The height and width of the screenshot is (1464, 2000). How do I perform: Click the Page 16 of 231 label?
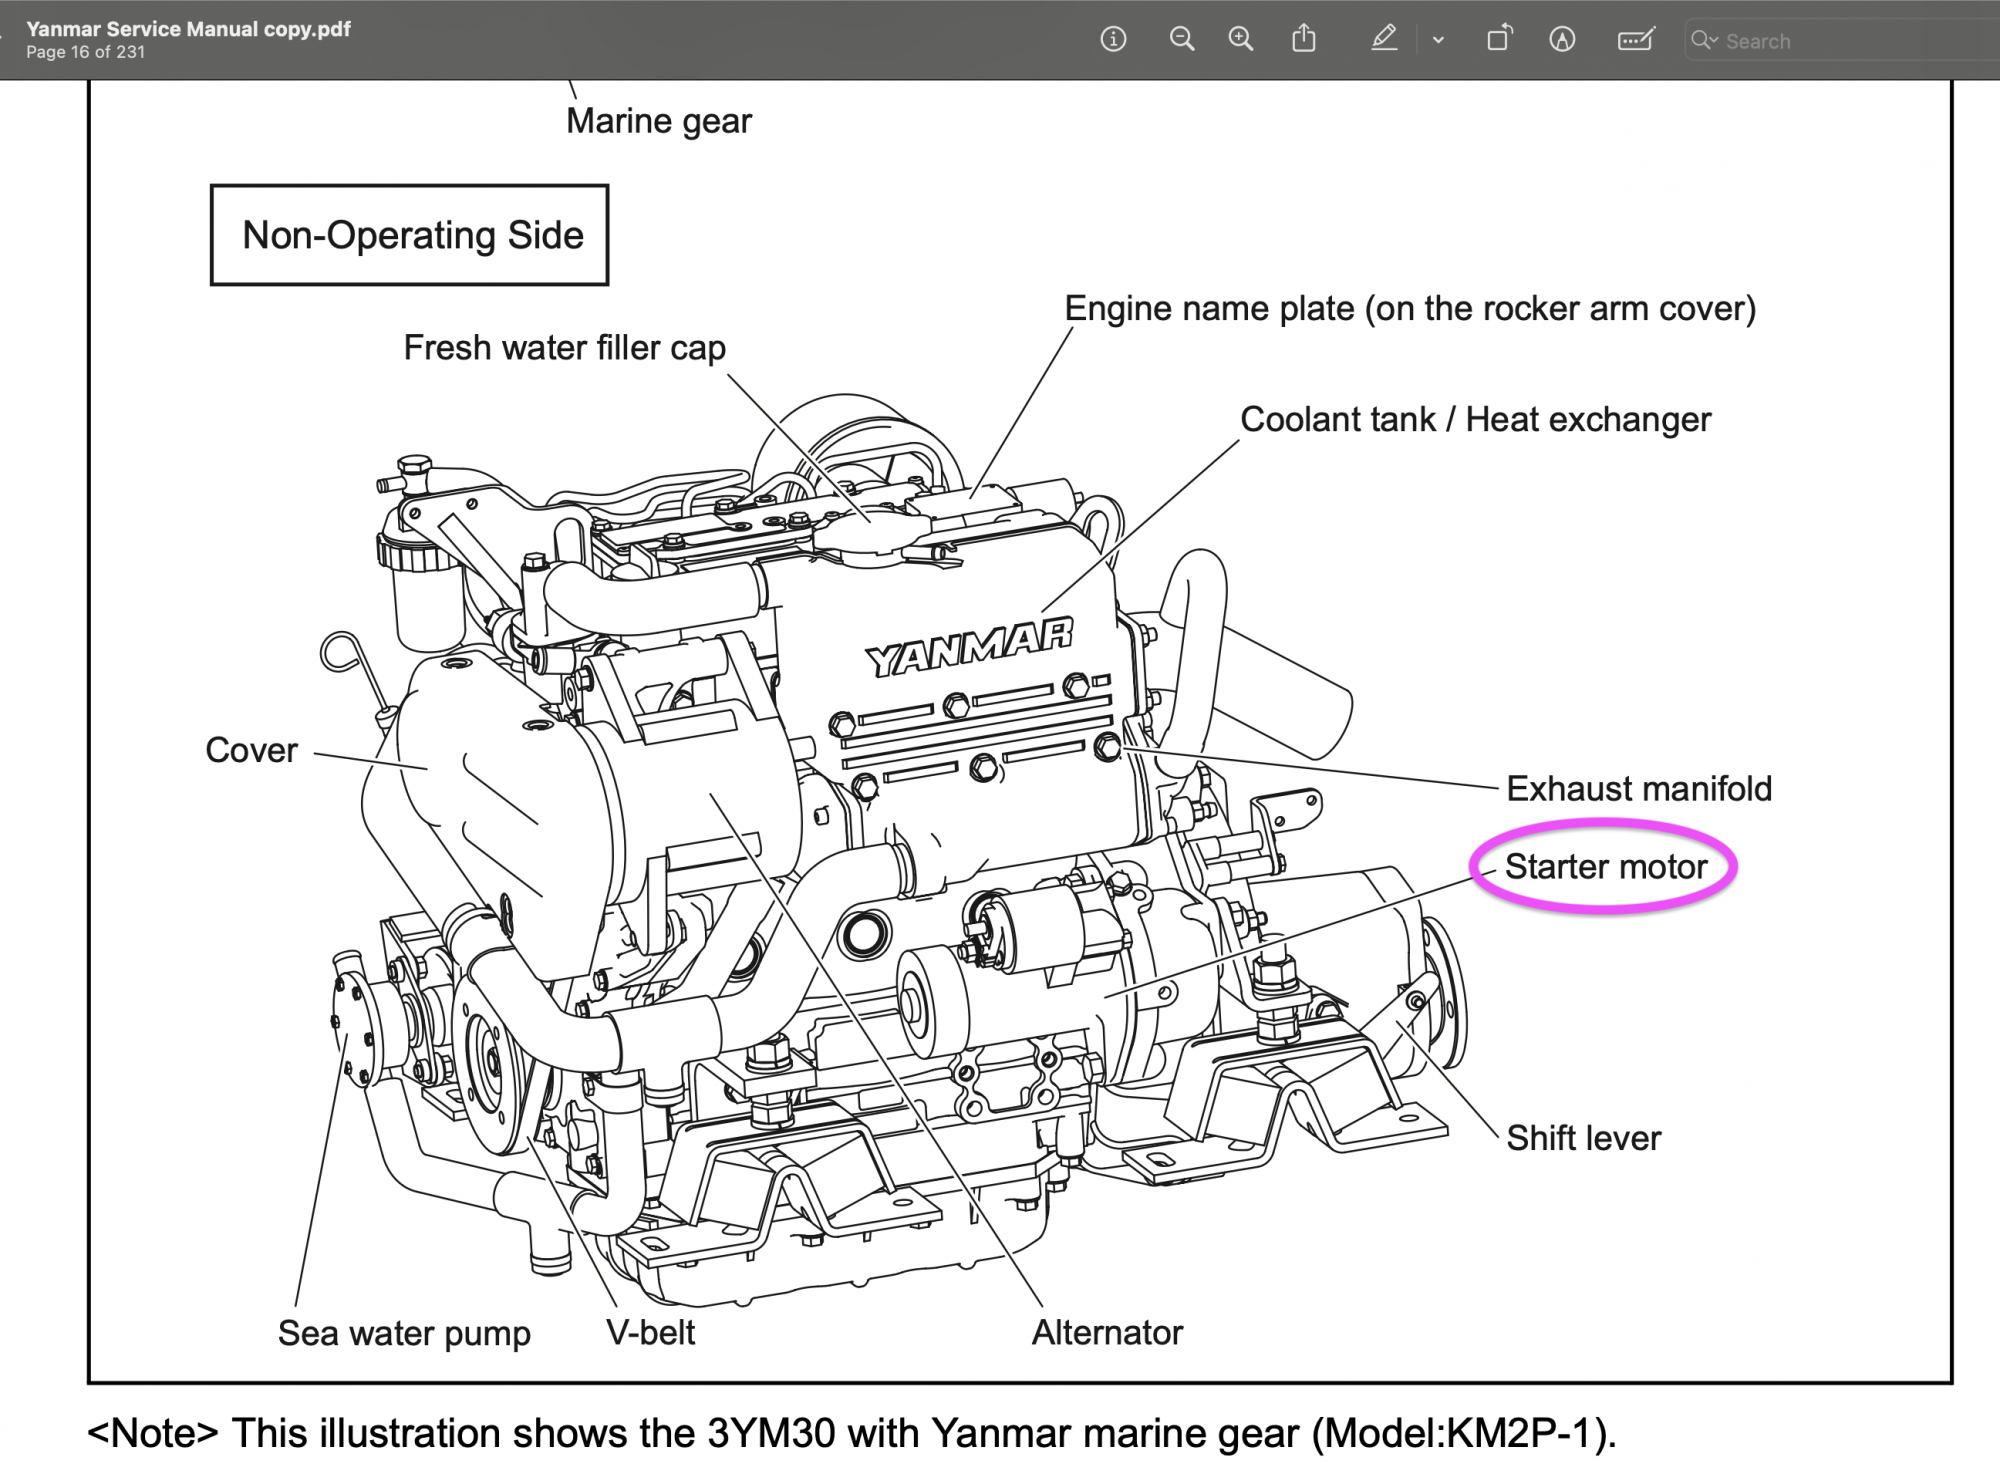pyautogui.click(x=85, y=52)
